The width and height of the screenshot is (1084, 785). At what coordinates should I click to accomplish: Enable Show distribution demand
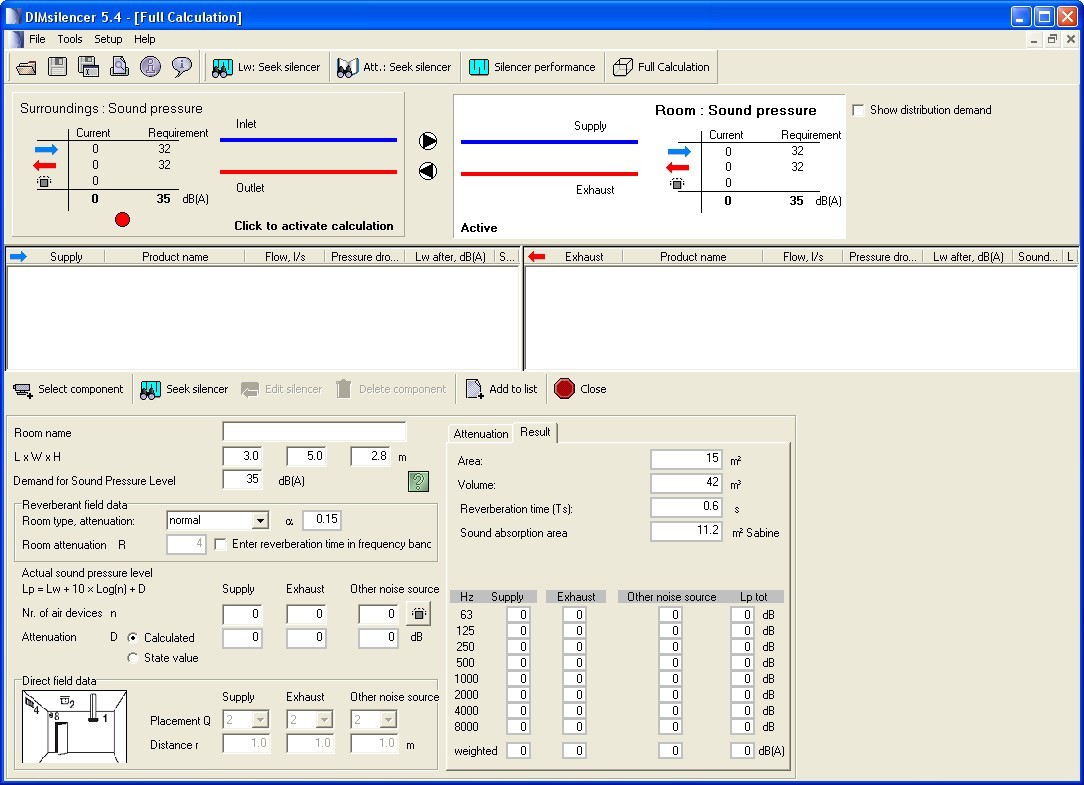click(x=858, y=111)
